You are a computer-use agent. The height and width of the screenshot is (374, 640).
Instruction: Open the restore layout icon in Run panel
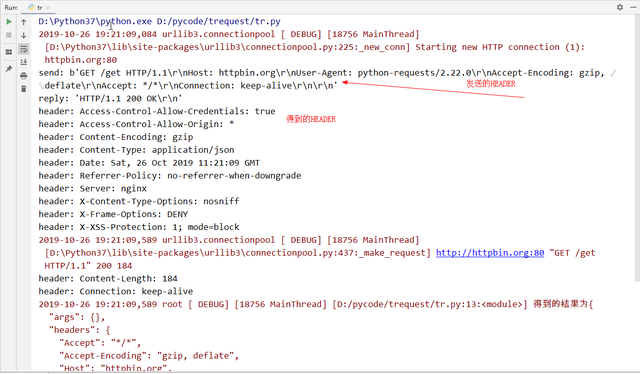coord(9,52)
